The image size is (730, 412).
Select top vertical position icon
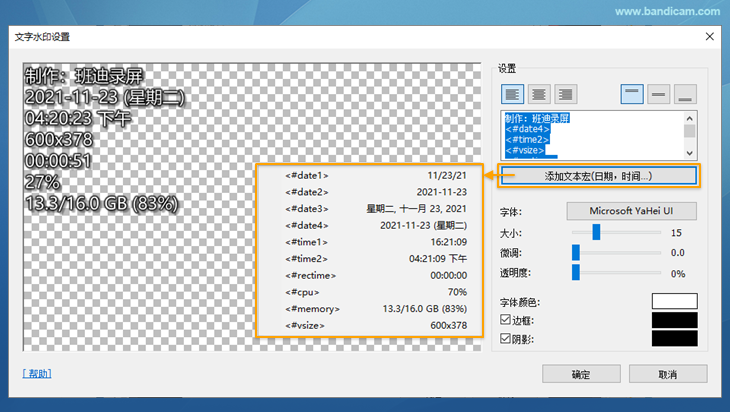[x=632, y=94]
